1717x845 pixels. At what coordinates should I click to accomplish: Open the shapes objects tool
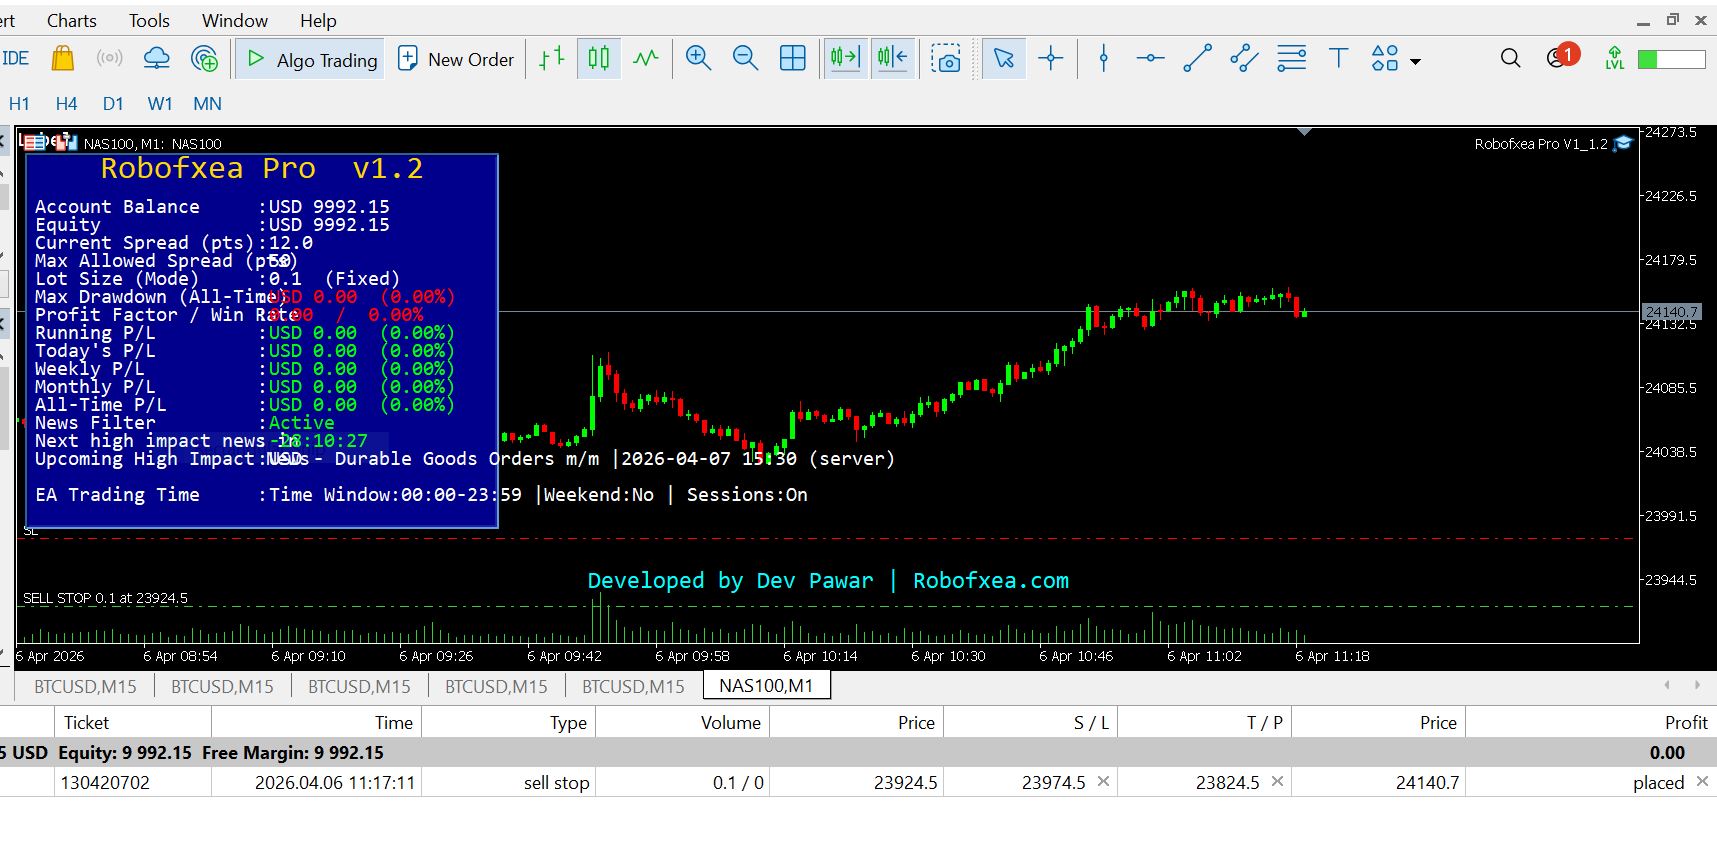(1385, 59)
